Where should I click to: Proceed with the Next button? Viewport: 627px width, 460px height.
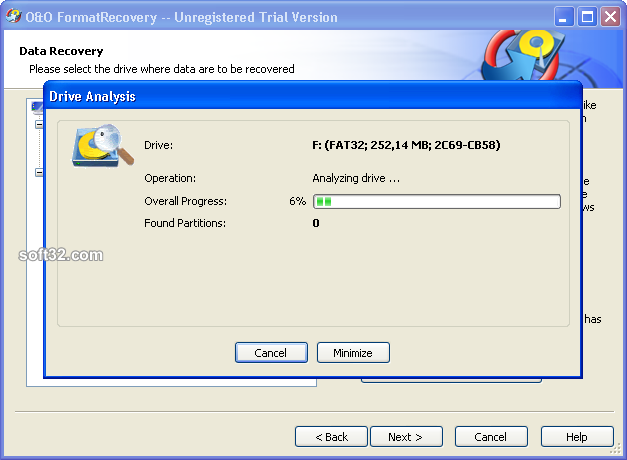406,437
